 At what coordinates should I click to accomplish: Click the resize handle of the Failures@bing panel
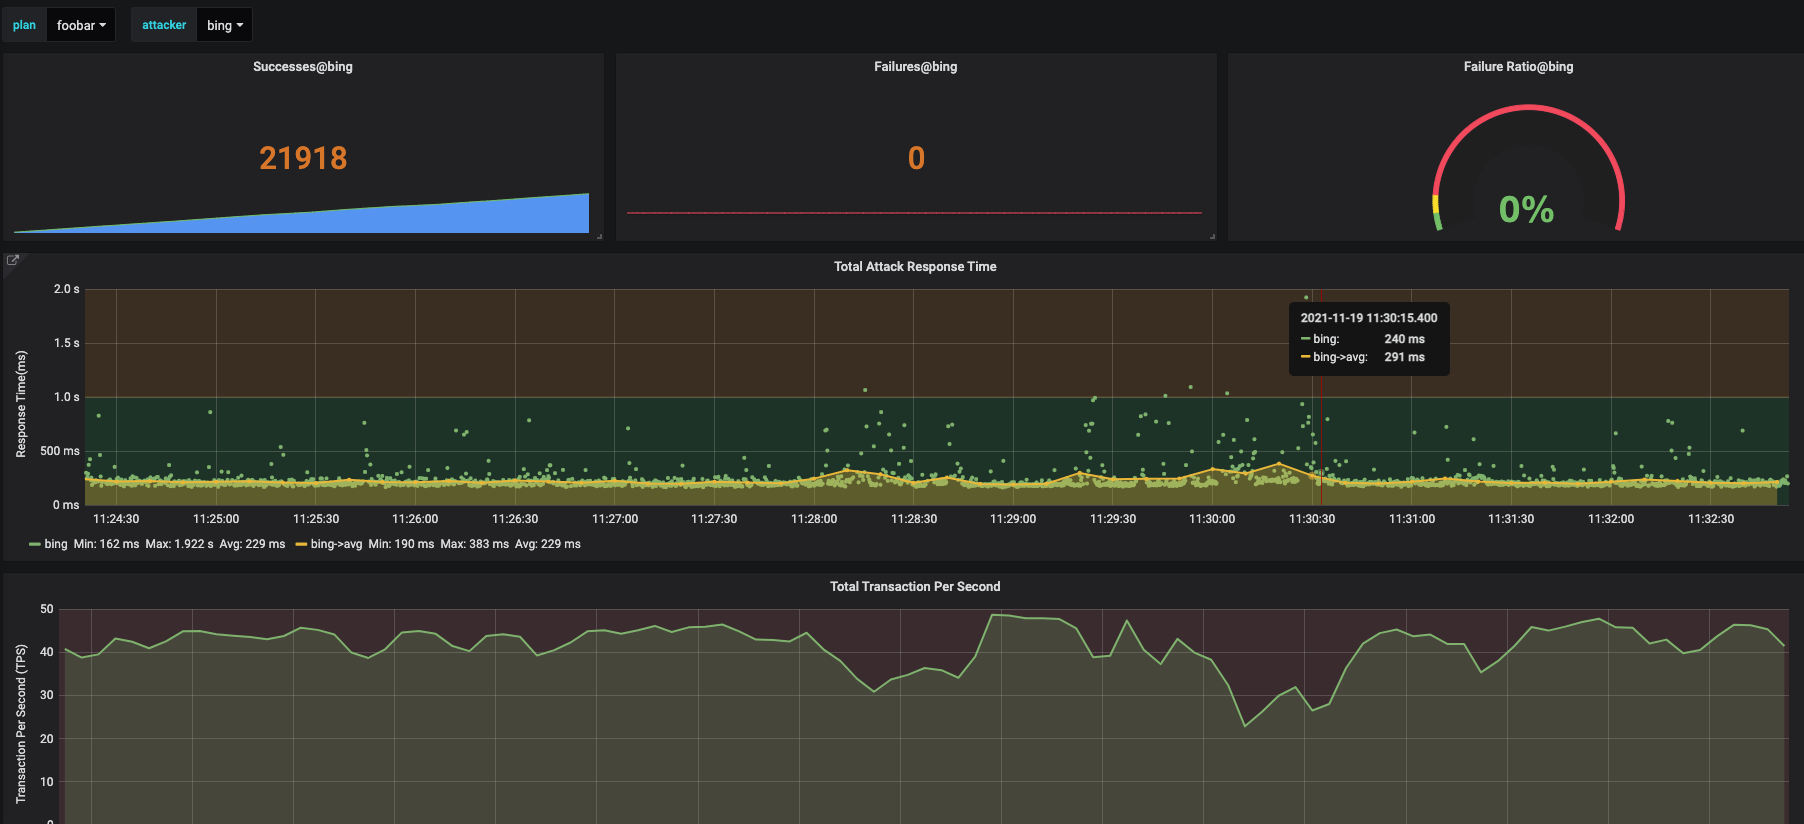point(1212,236)
